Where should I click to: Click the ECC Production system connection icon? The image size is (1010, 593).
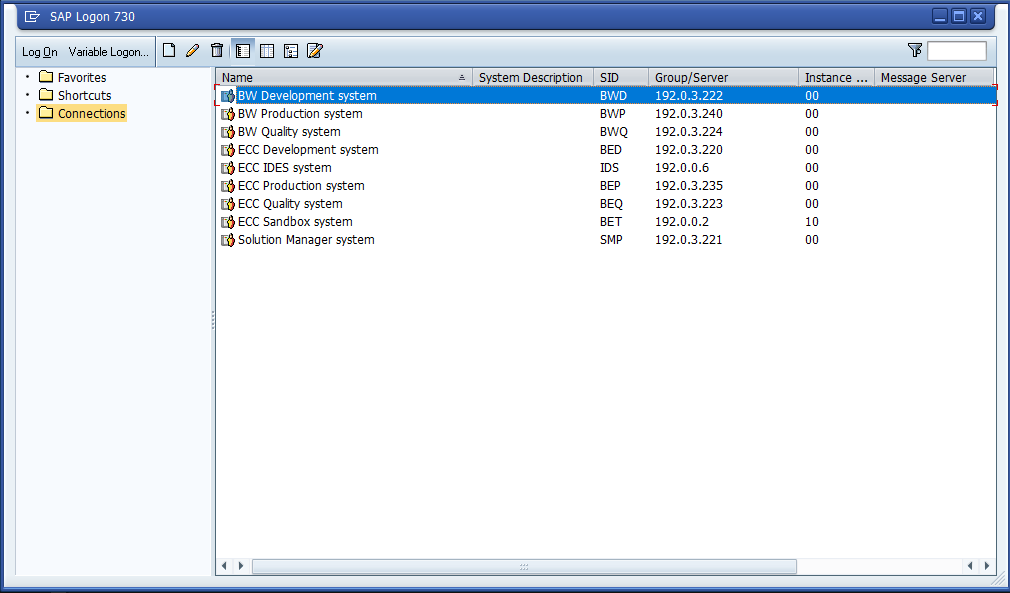click(x=228, y=186)
